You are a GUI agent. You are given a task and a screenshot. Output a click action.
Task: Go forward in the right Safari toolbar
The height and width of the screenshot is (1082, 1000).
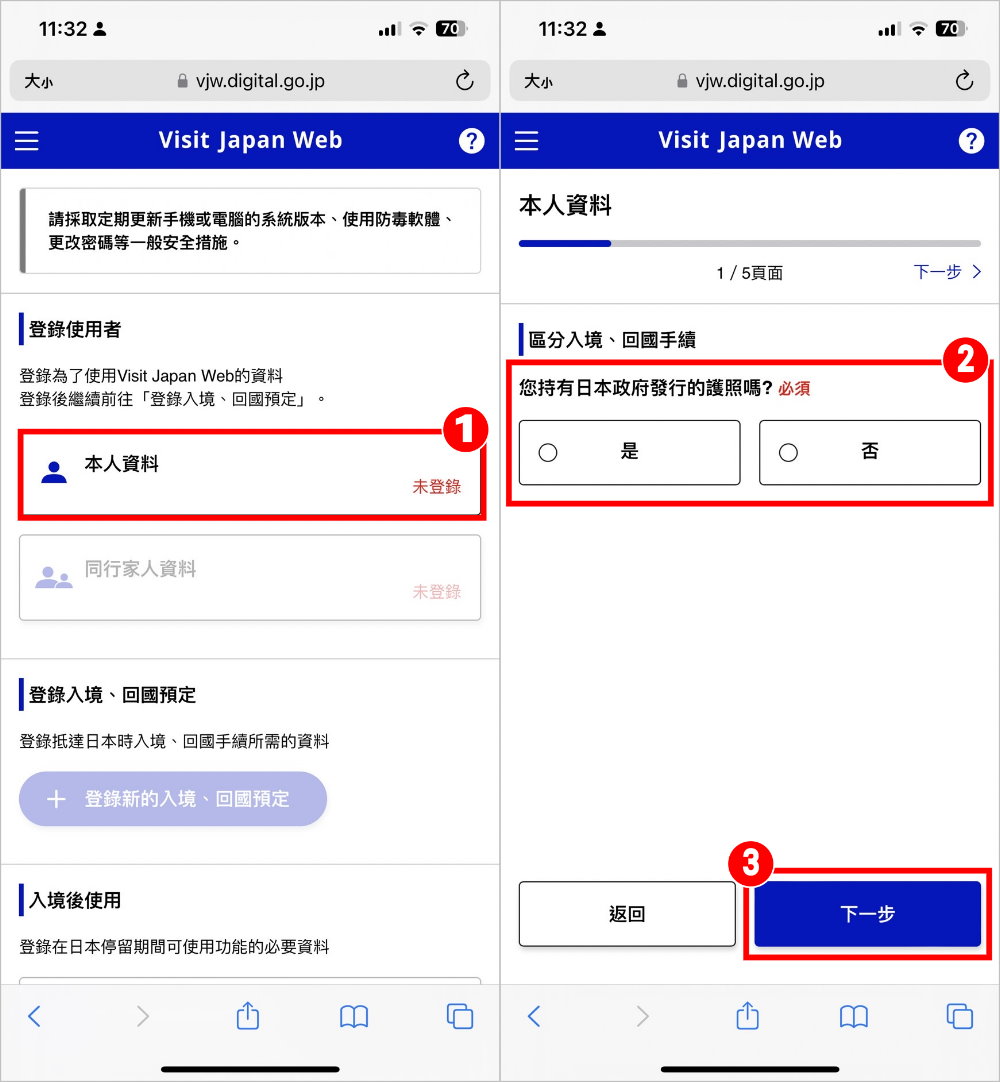(642, 1016)
